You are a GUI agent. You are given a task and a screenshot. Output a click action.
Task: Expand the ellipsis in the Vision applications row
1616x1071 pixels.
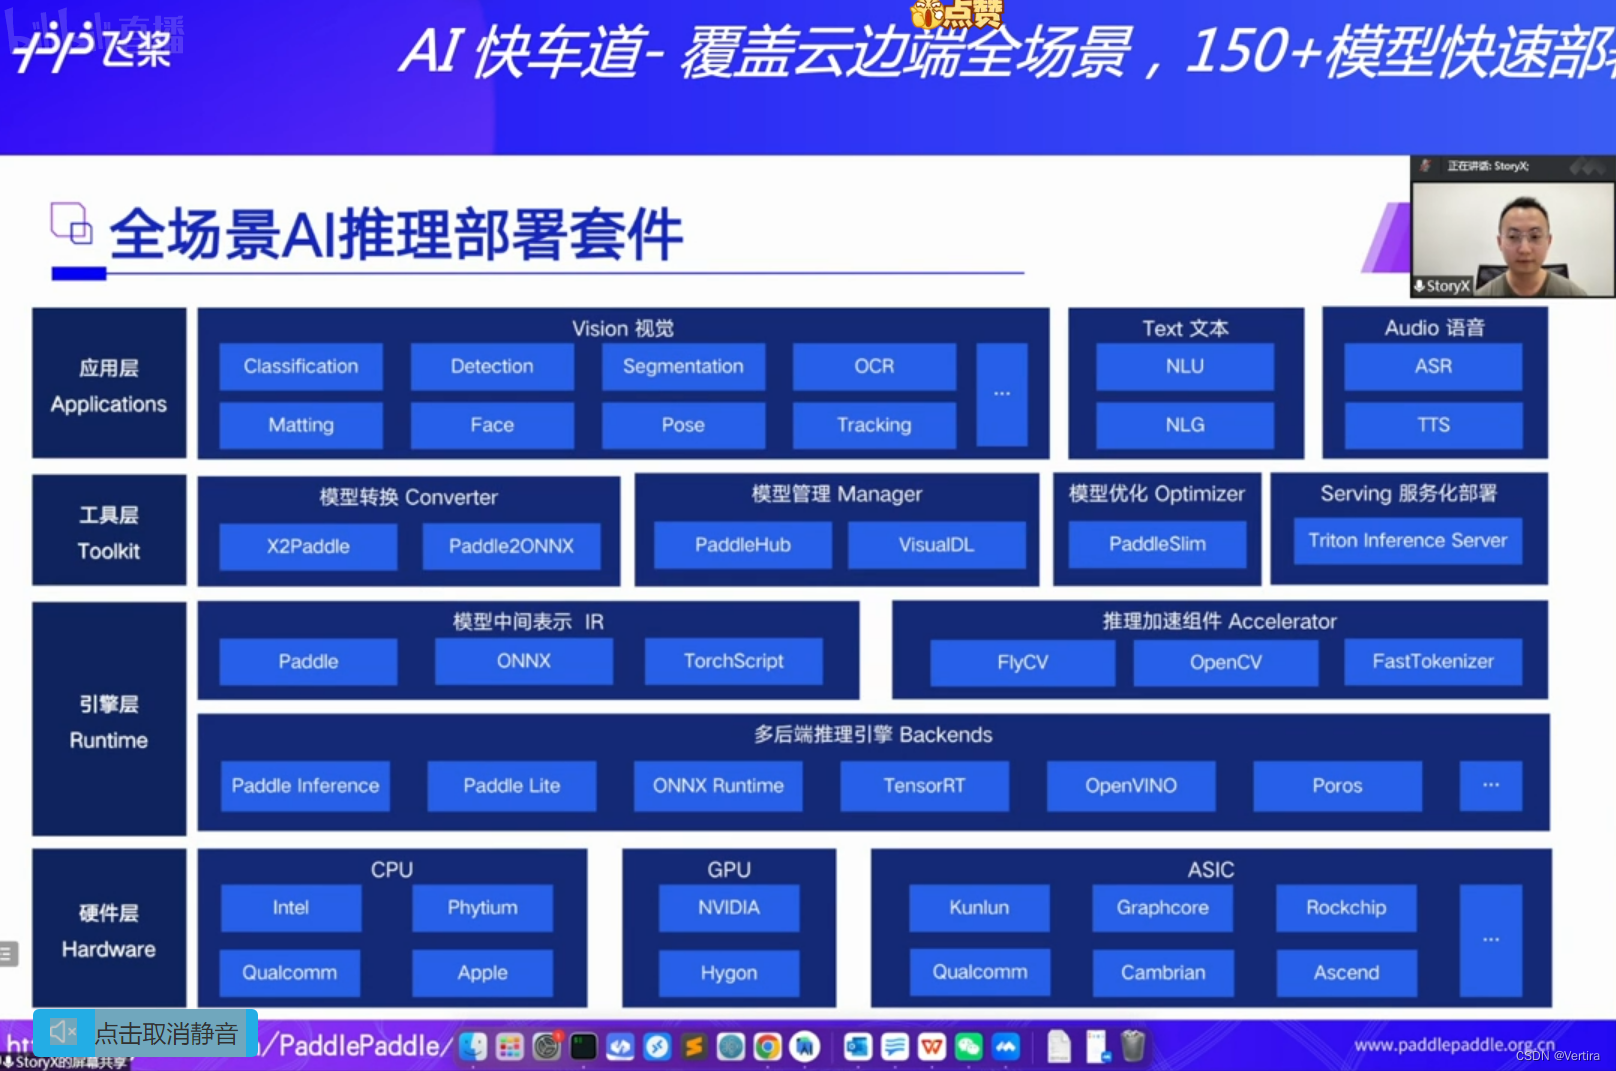(x=1002, y=394)
